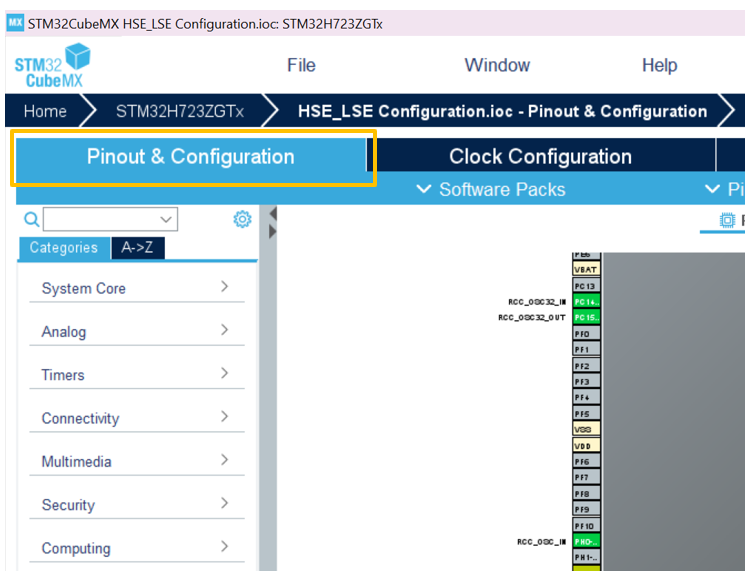Expand the Security category
This screenshot has height=580, width=751.
(137, 504)
